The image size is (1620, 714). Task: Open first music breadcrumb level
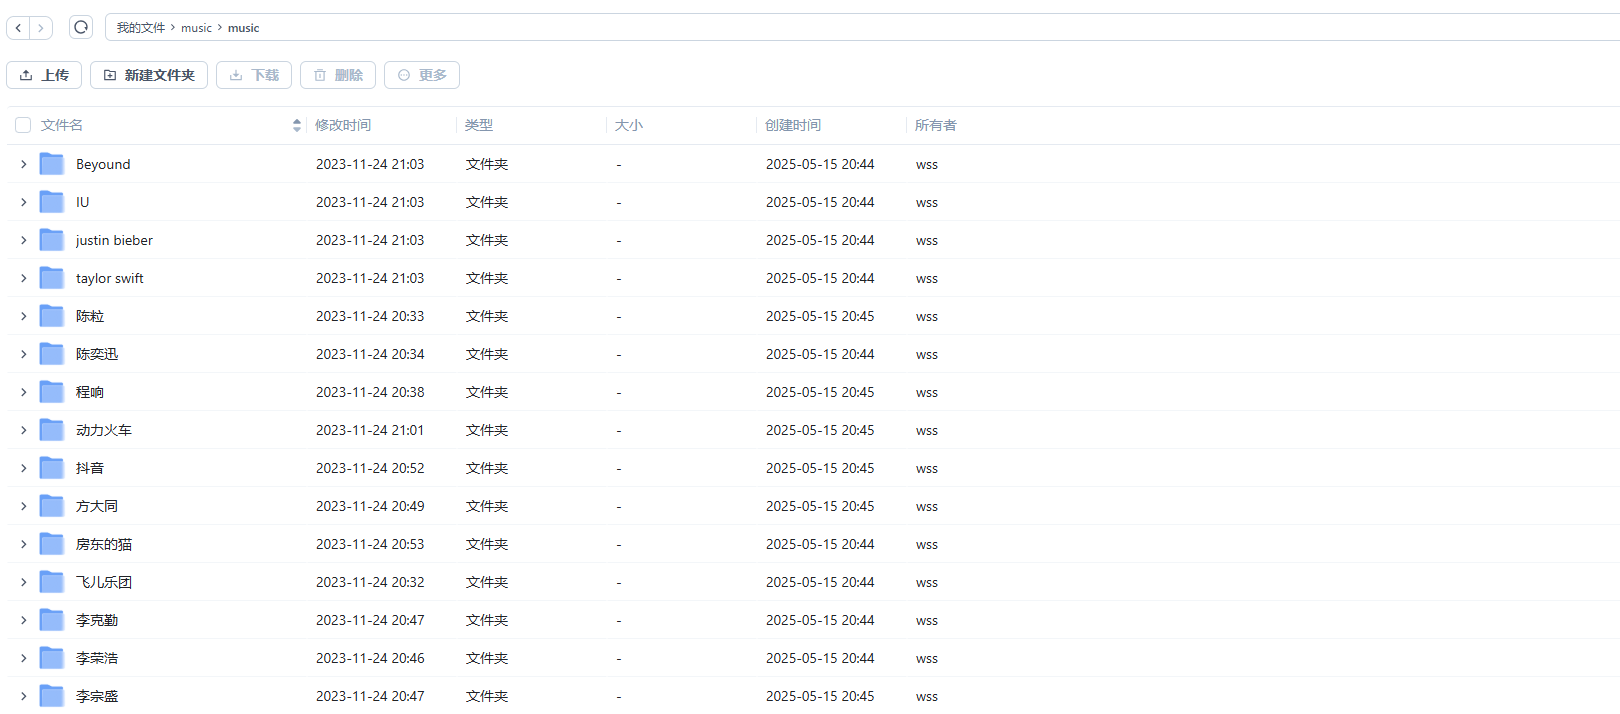196,28
